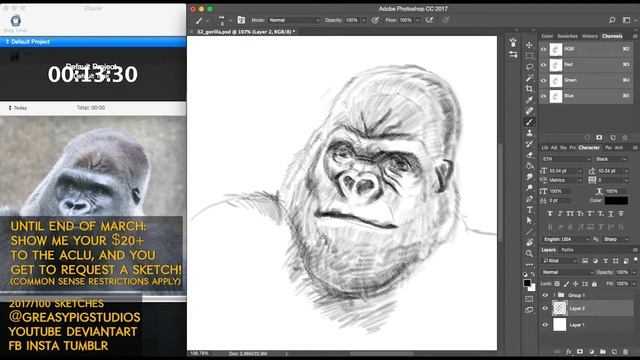Select the Paint Bucket tool
This screenshot has height=360, width=640.
tap(529, 166)
